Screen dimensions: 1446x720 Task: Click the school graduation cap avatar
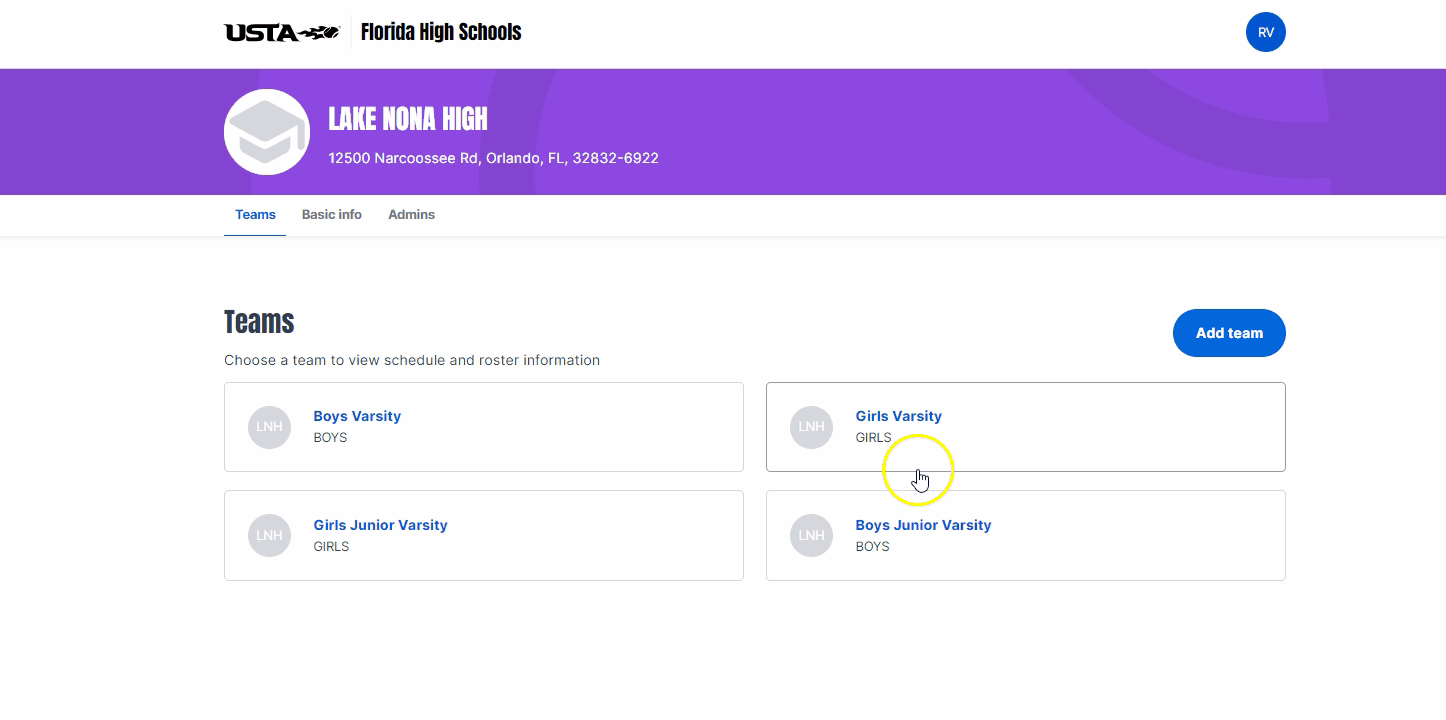click(x=267, y=132)
